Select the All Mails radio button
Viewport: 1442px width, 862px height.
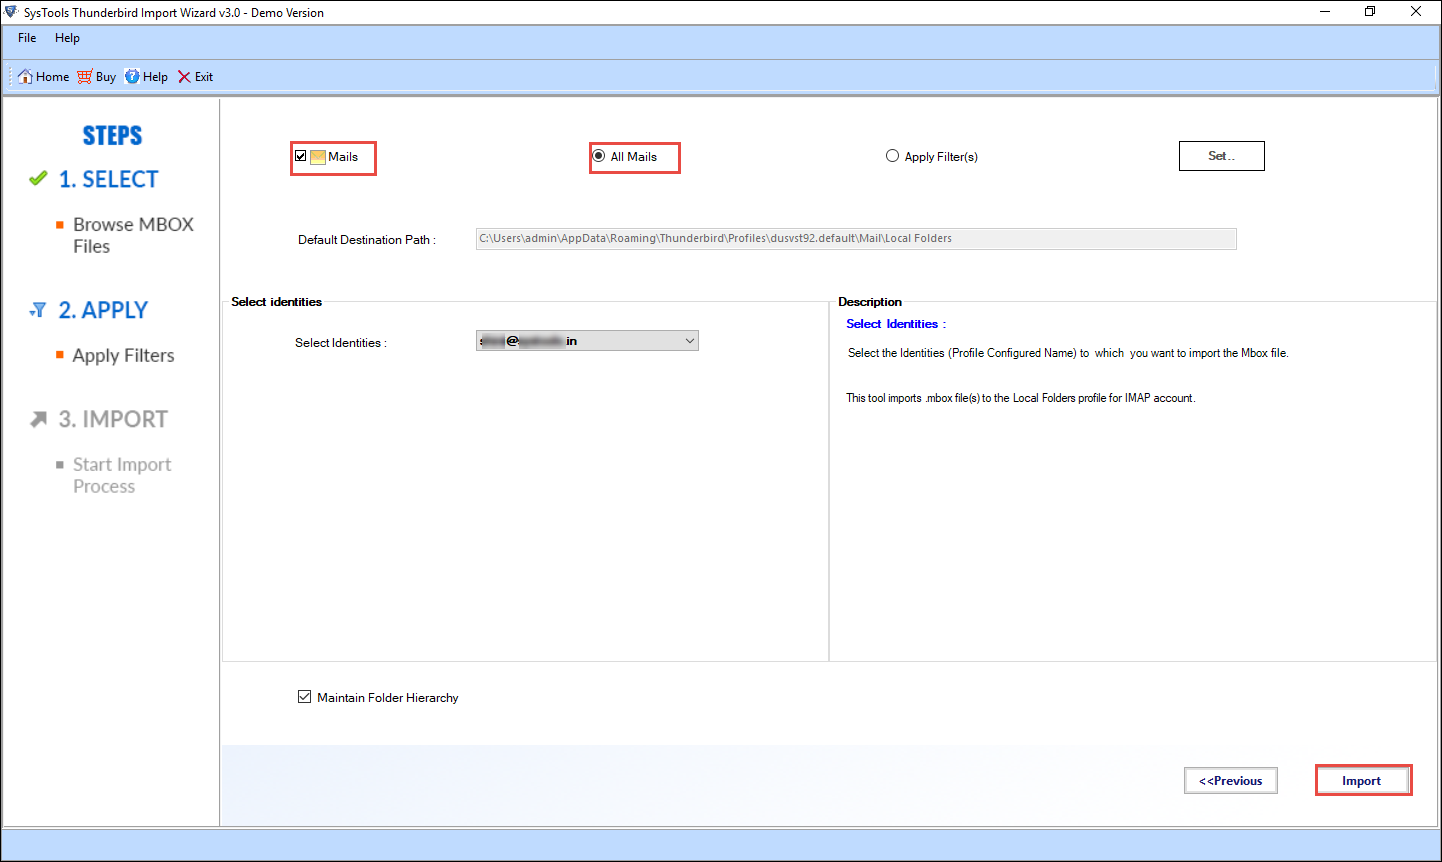[x=599, y=156]
